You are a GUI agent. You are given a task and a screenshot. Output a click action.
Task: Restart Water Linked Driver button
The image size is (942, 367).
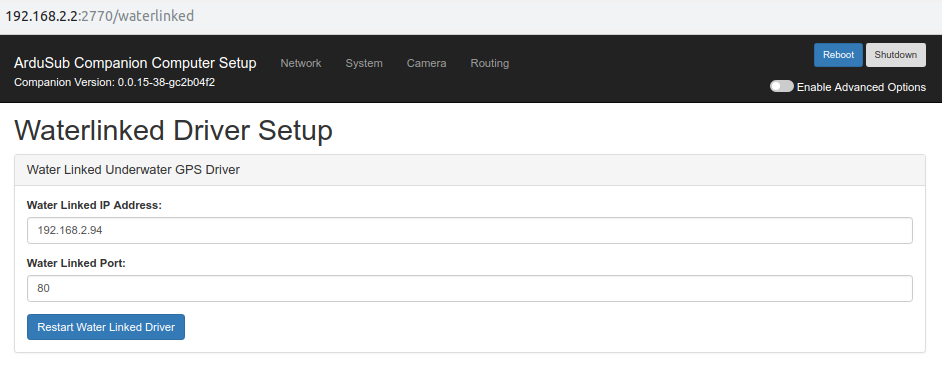(x=106, y=327)
